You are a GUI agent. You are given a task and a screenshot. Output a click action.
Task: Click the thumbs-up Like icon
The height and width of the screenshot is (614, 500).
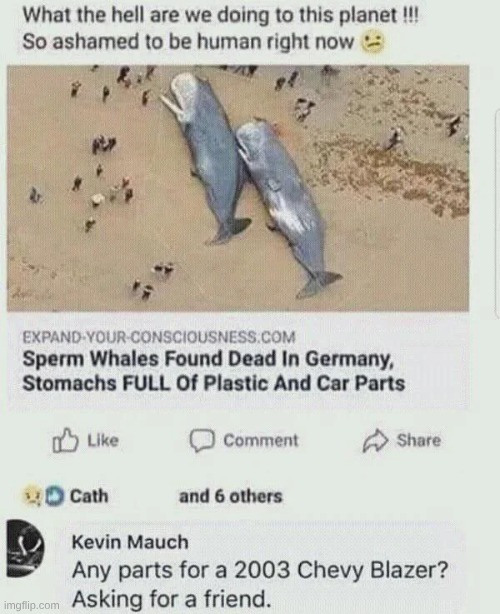click(x=65, y=441)
